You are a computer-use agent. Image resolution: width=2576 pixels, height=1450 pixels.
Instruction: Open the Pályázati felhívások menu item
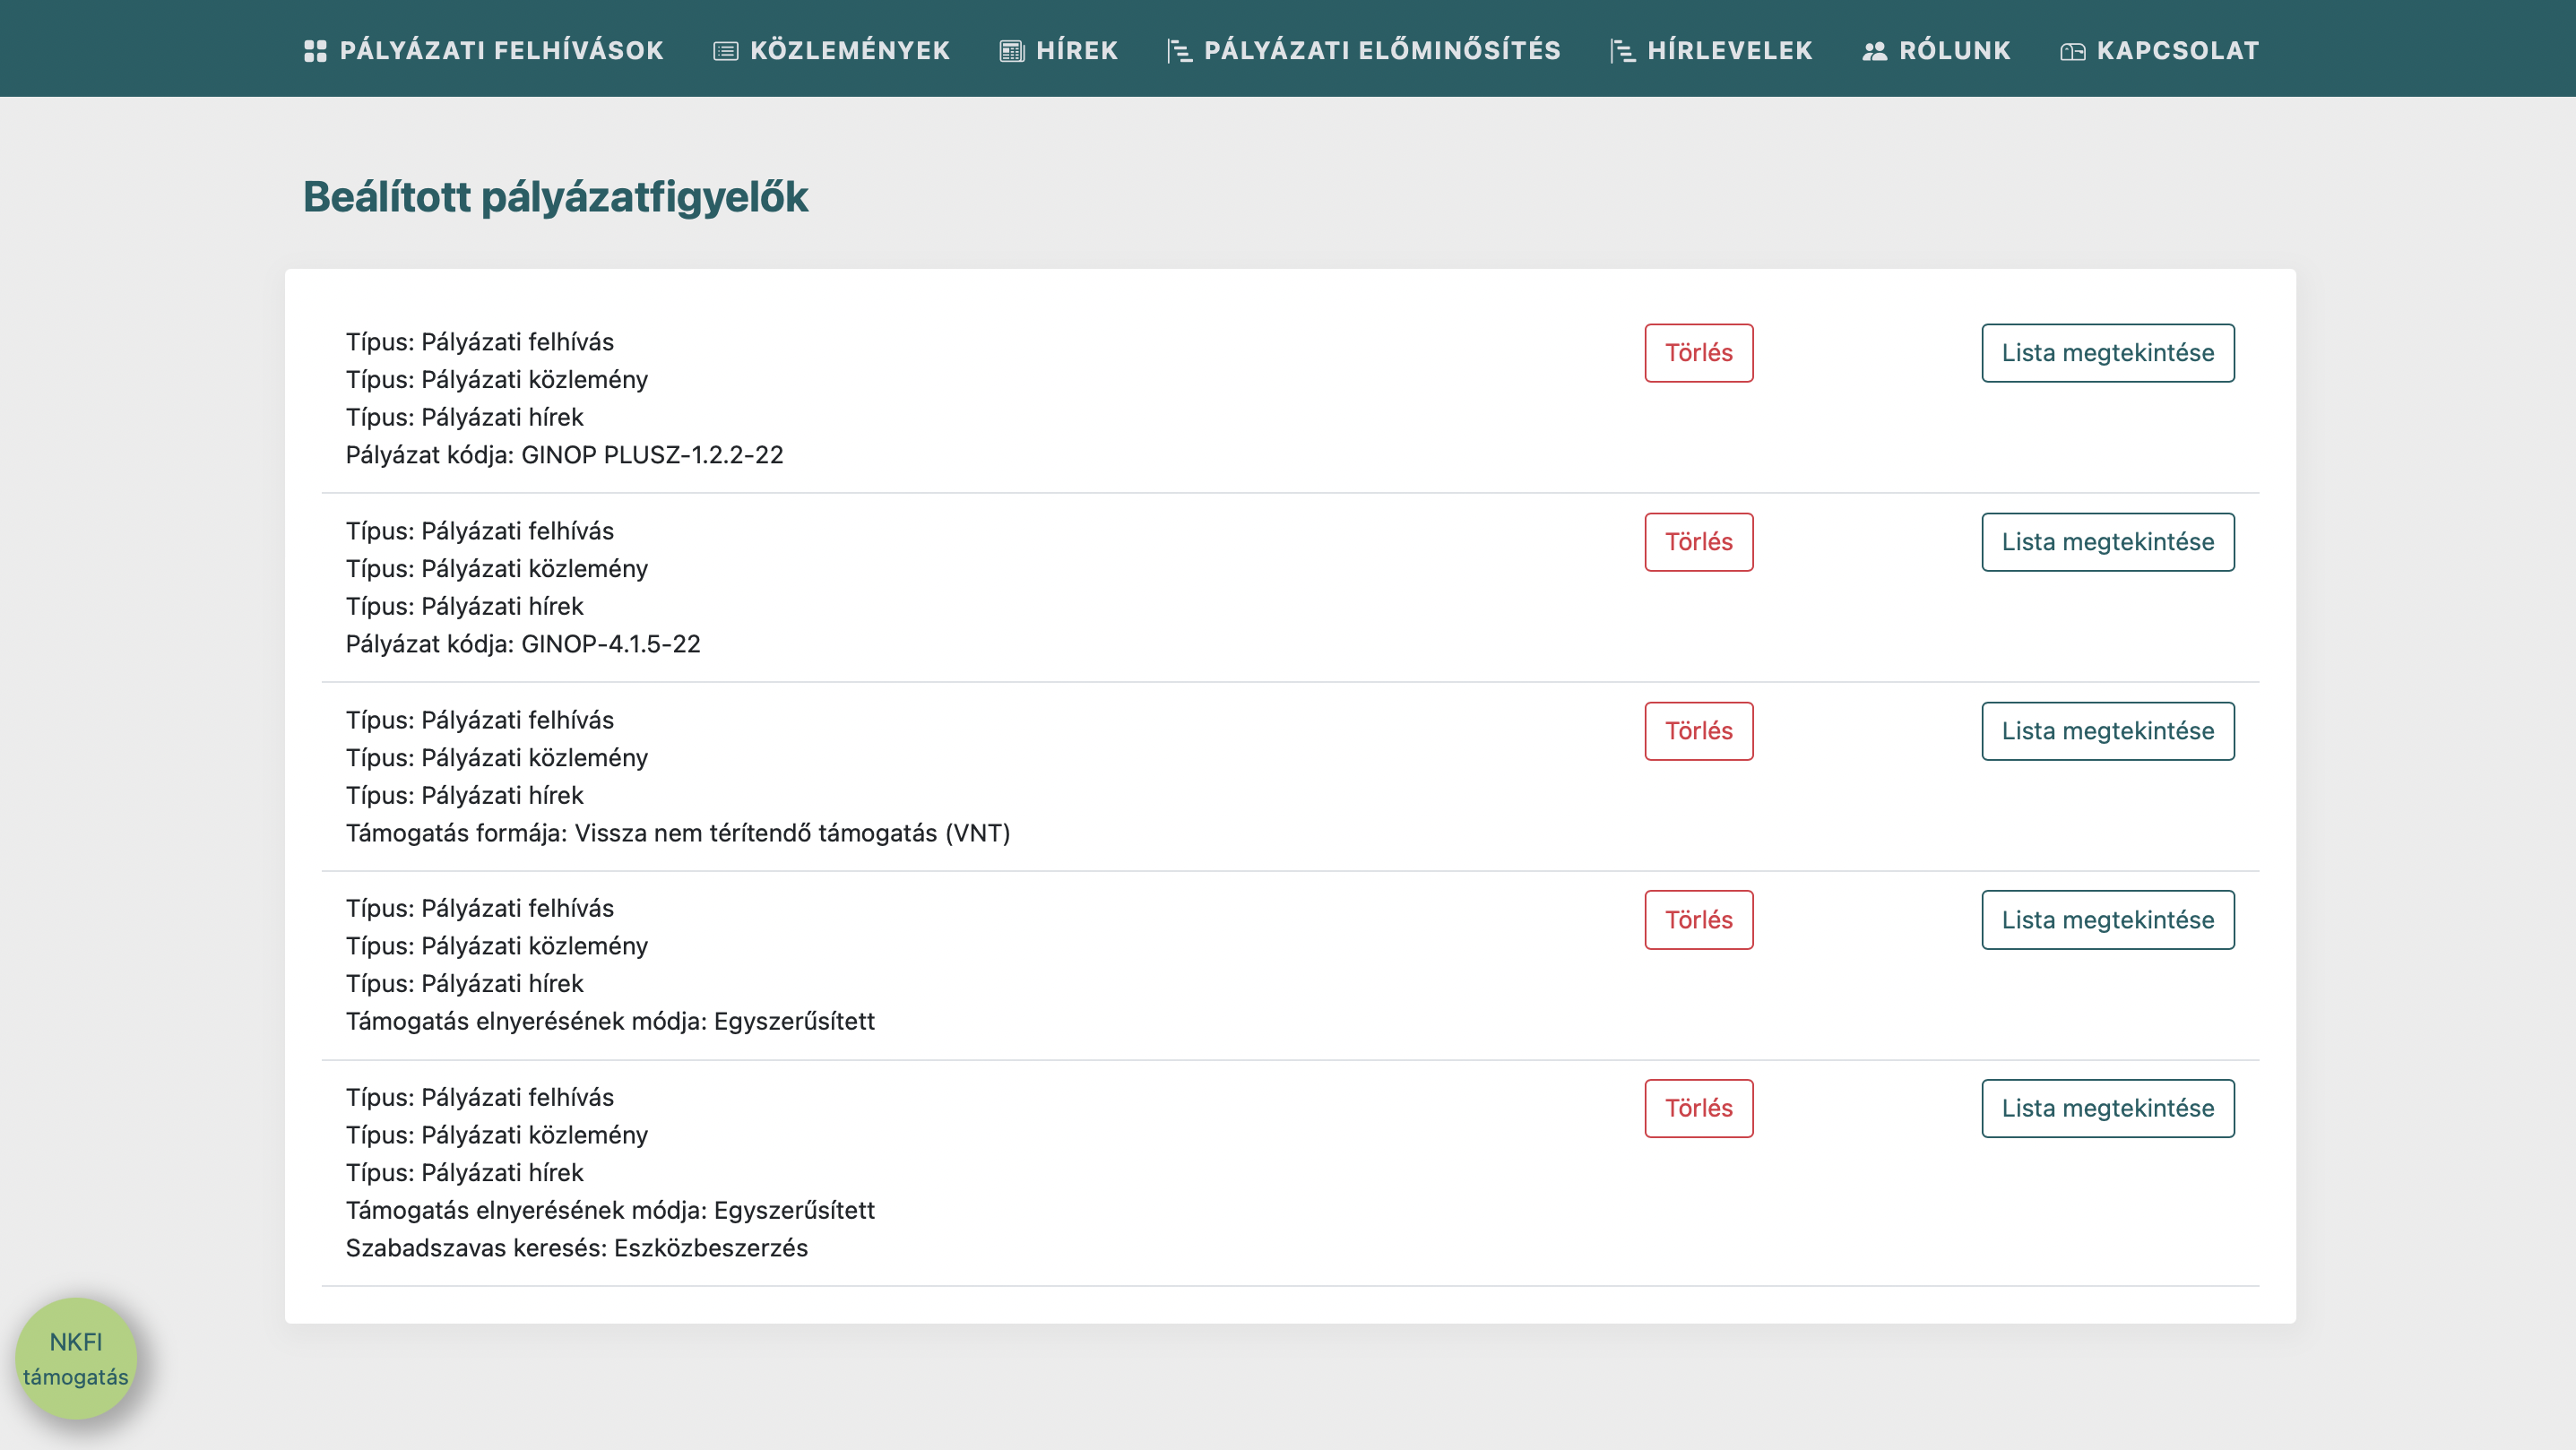tap(501, 51)
